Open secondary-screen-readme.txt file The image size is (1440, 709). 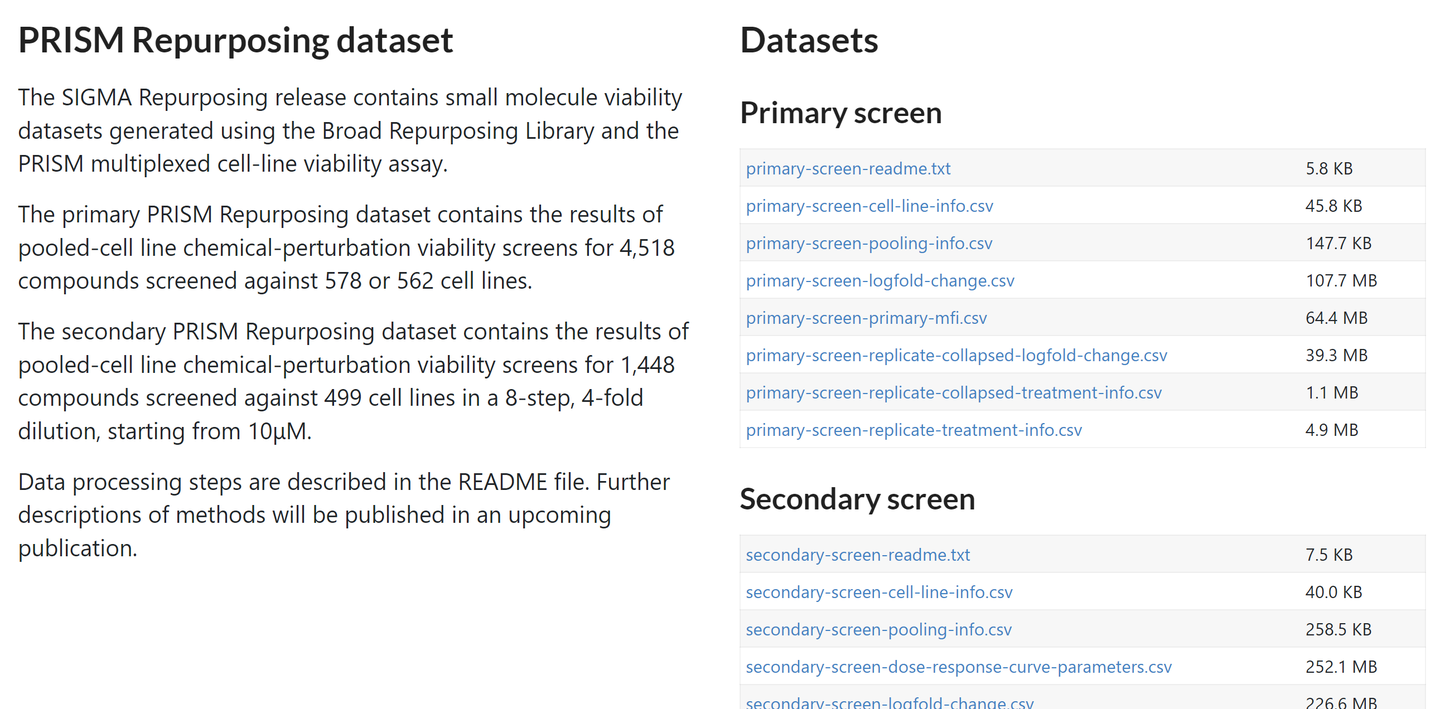858,555
